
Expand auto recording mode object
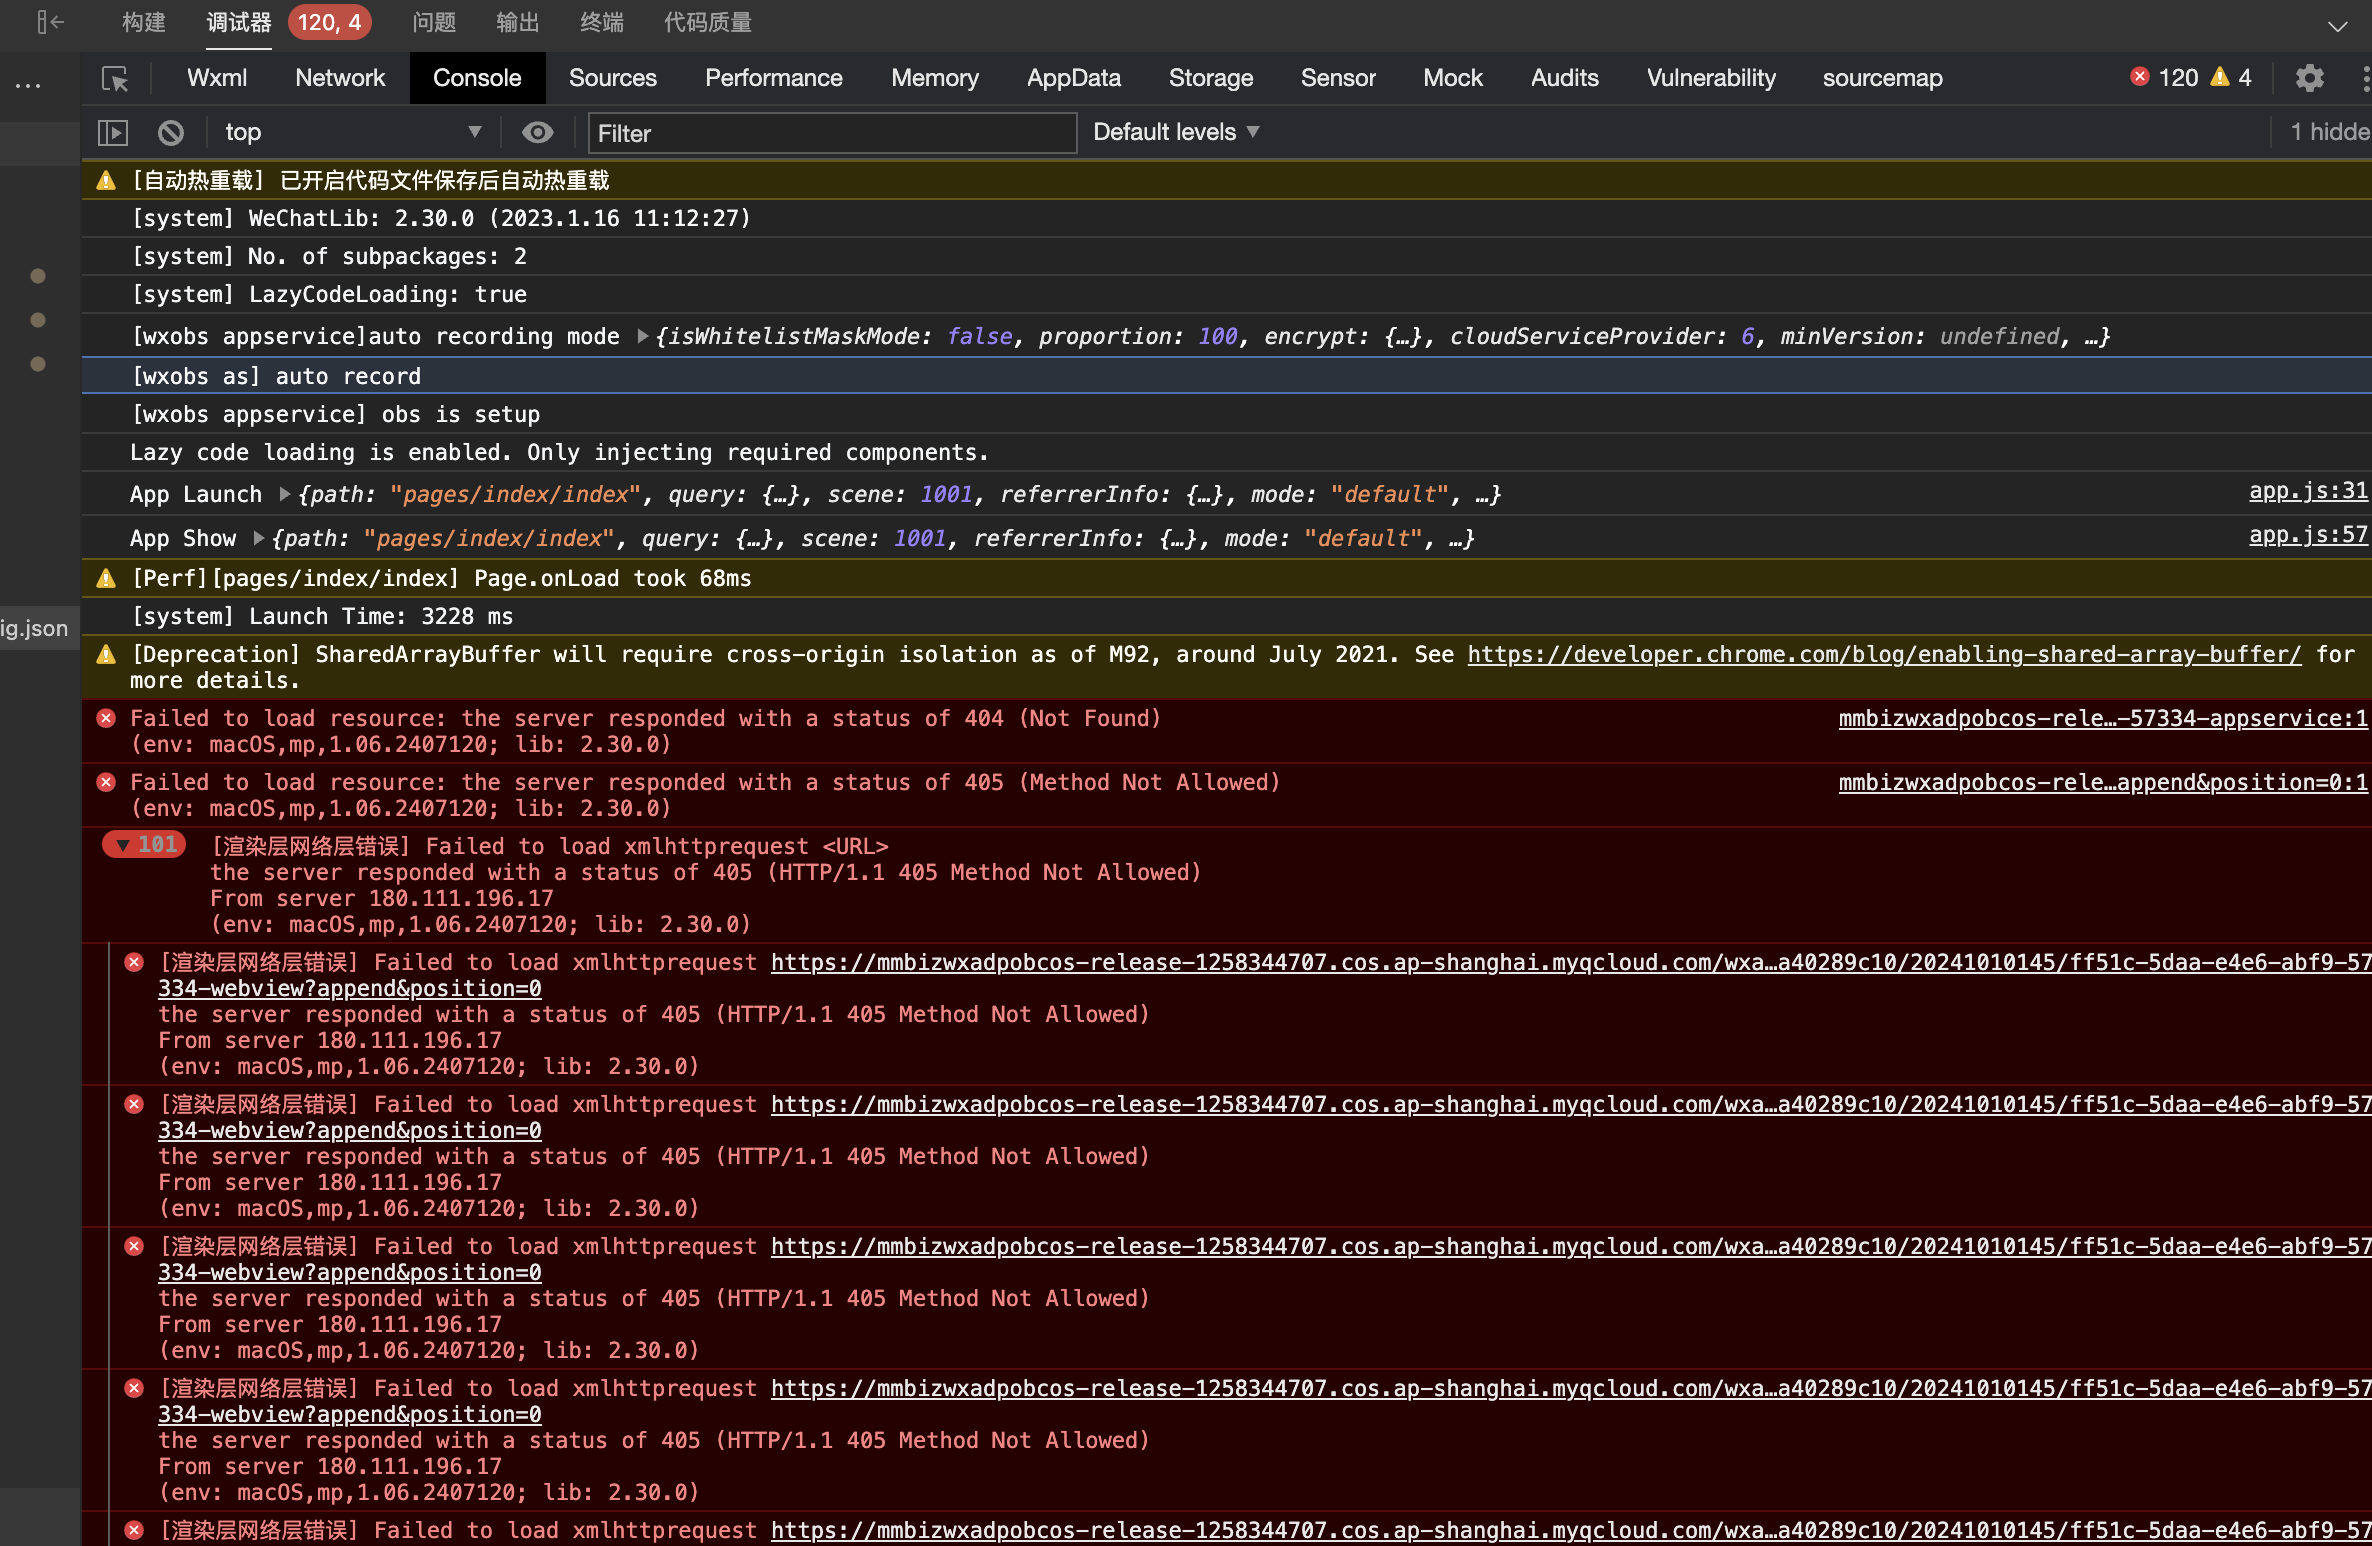643,336
